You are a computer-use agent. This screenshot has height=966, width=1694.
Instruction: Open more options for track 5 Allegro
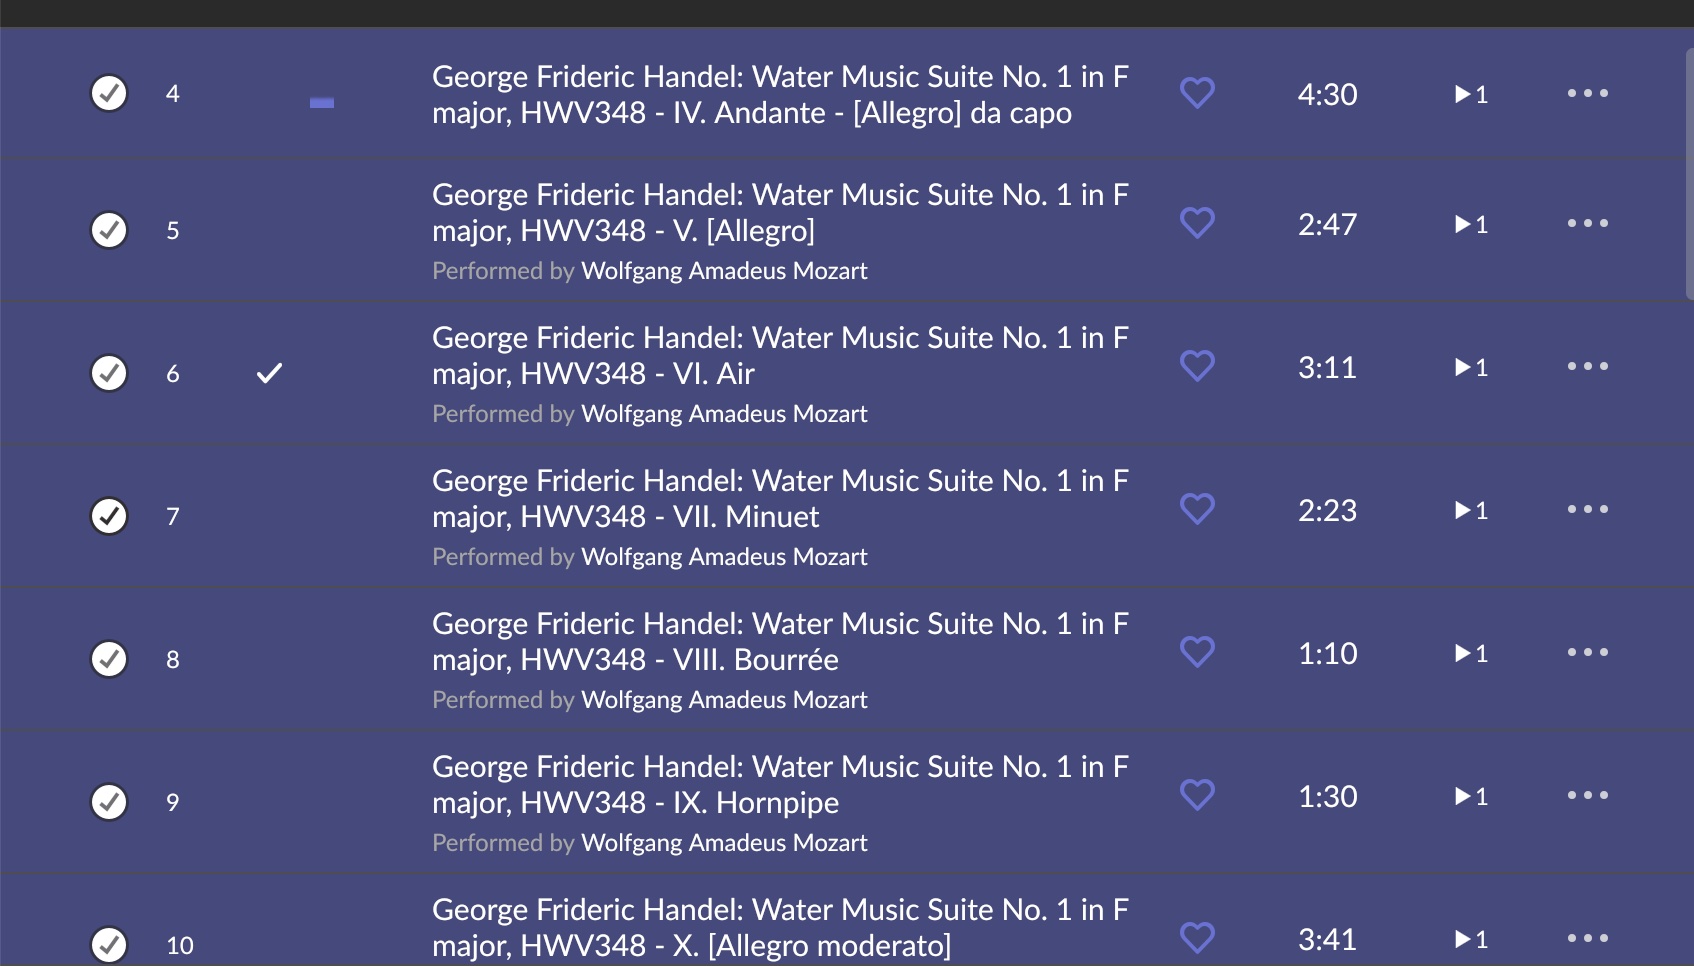click(x=1587, y=223)
